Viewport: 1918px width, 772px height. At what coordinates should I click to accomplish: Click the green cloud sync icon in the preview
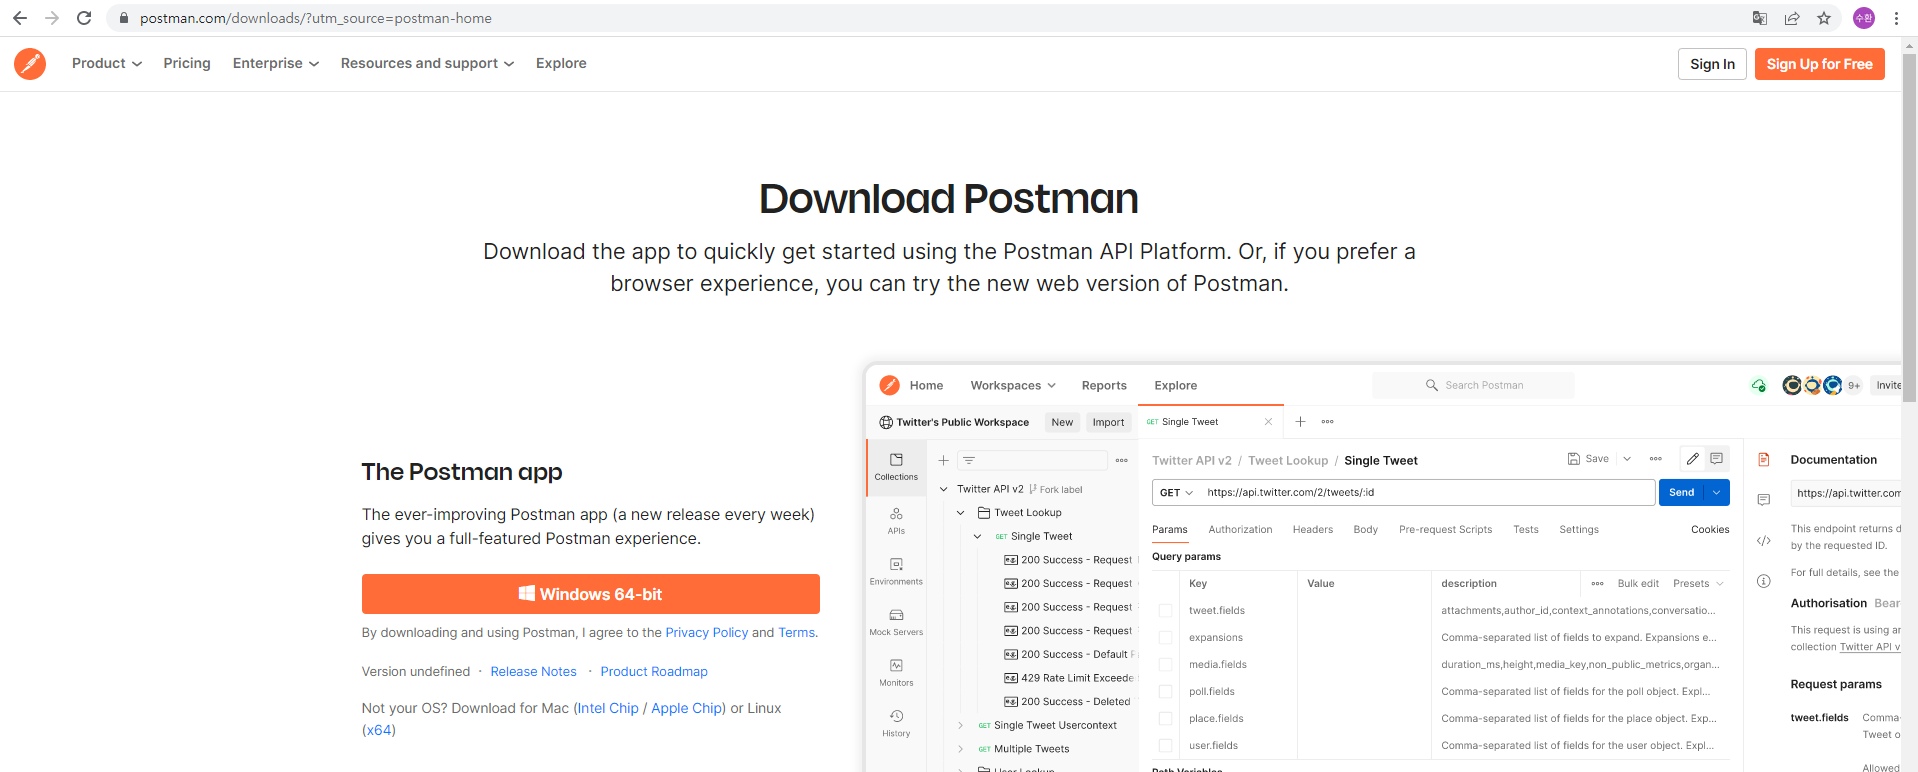[1759, 385]
